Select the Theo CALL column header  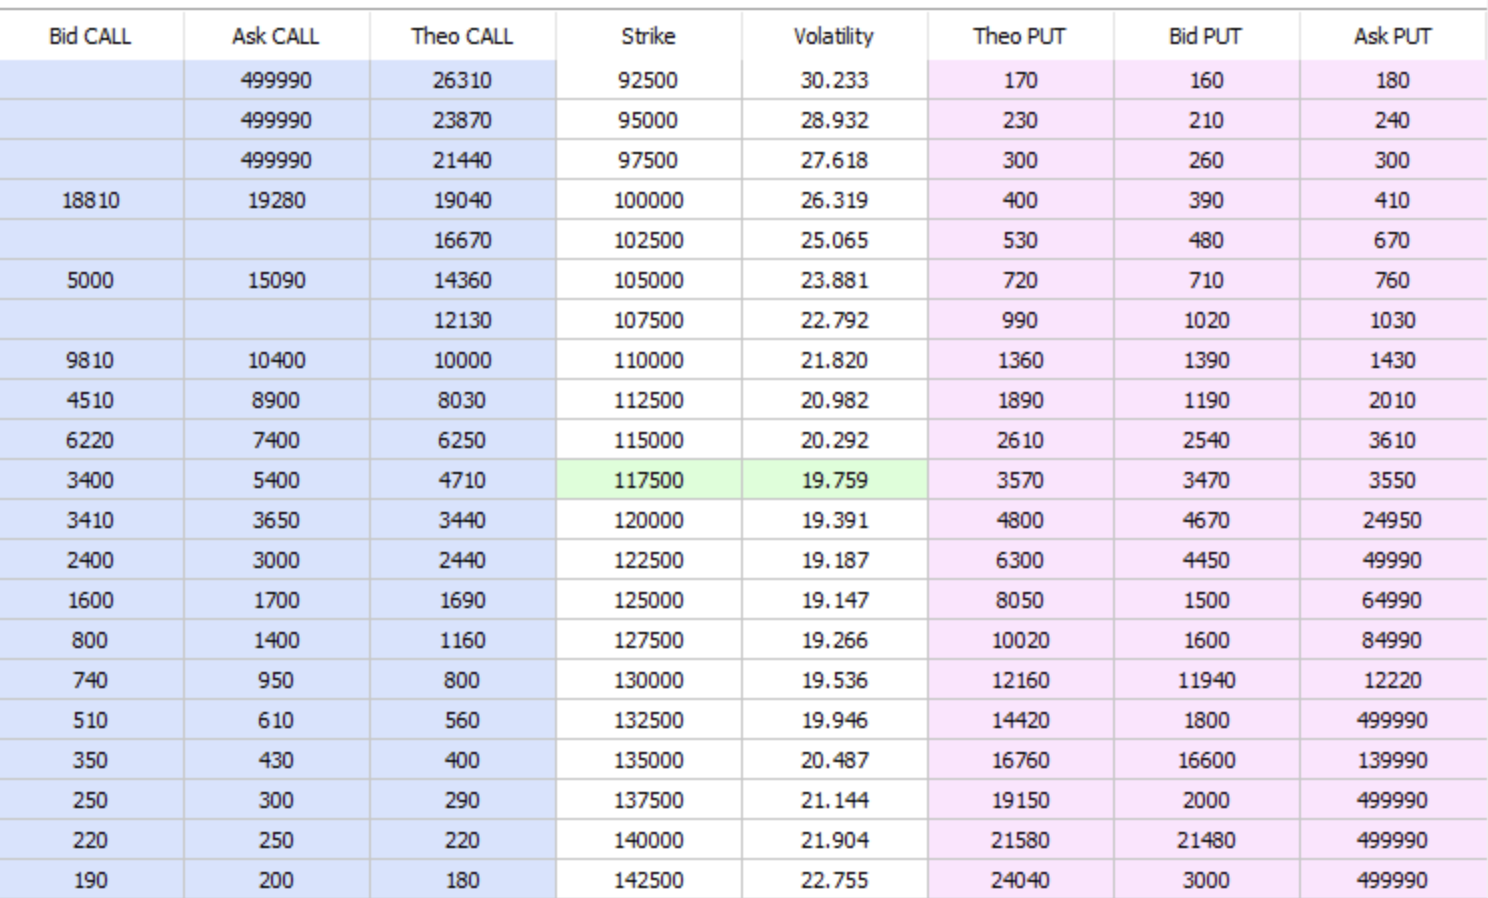pos(462,37)
